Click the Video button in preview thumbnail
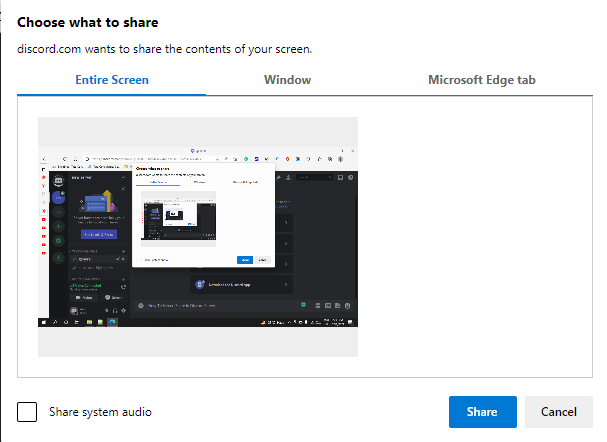Image resolution: width=607 pixels, height=442 pixels. point(84,298)
